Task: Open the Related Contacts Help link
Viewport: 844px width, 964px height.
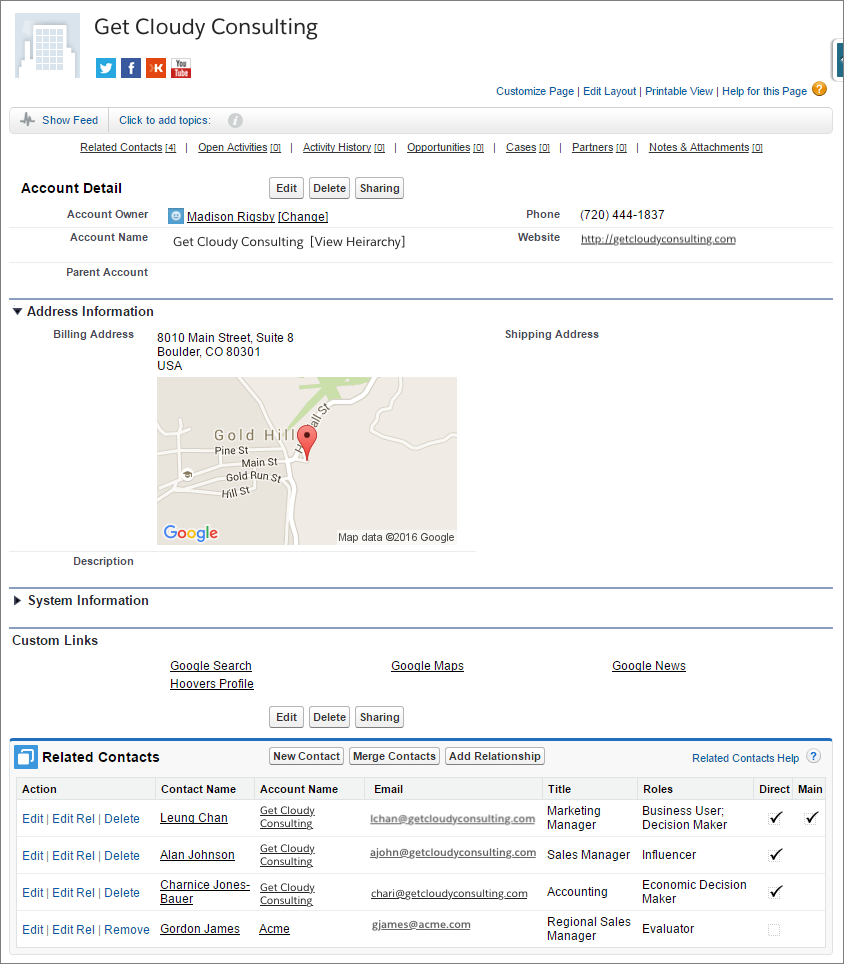Action: 746,759
